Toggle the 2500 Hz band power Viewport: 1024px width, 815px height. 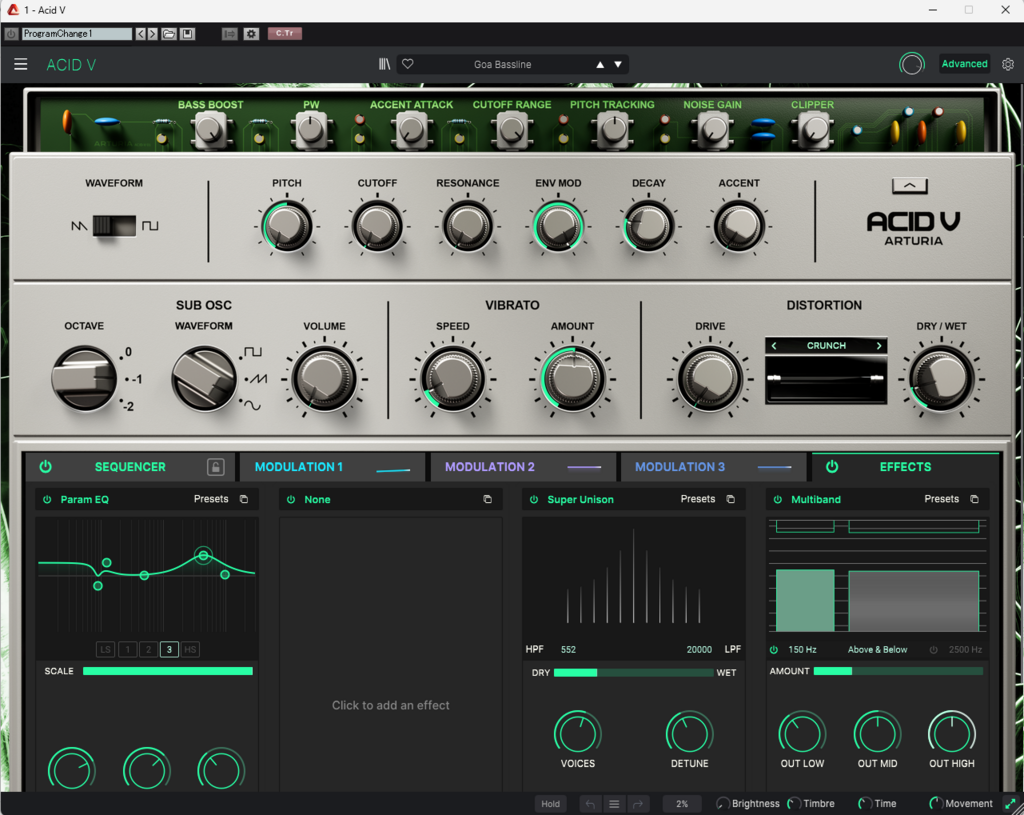[934, 650]
